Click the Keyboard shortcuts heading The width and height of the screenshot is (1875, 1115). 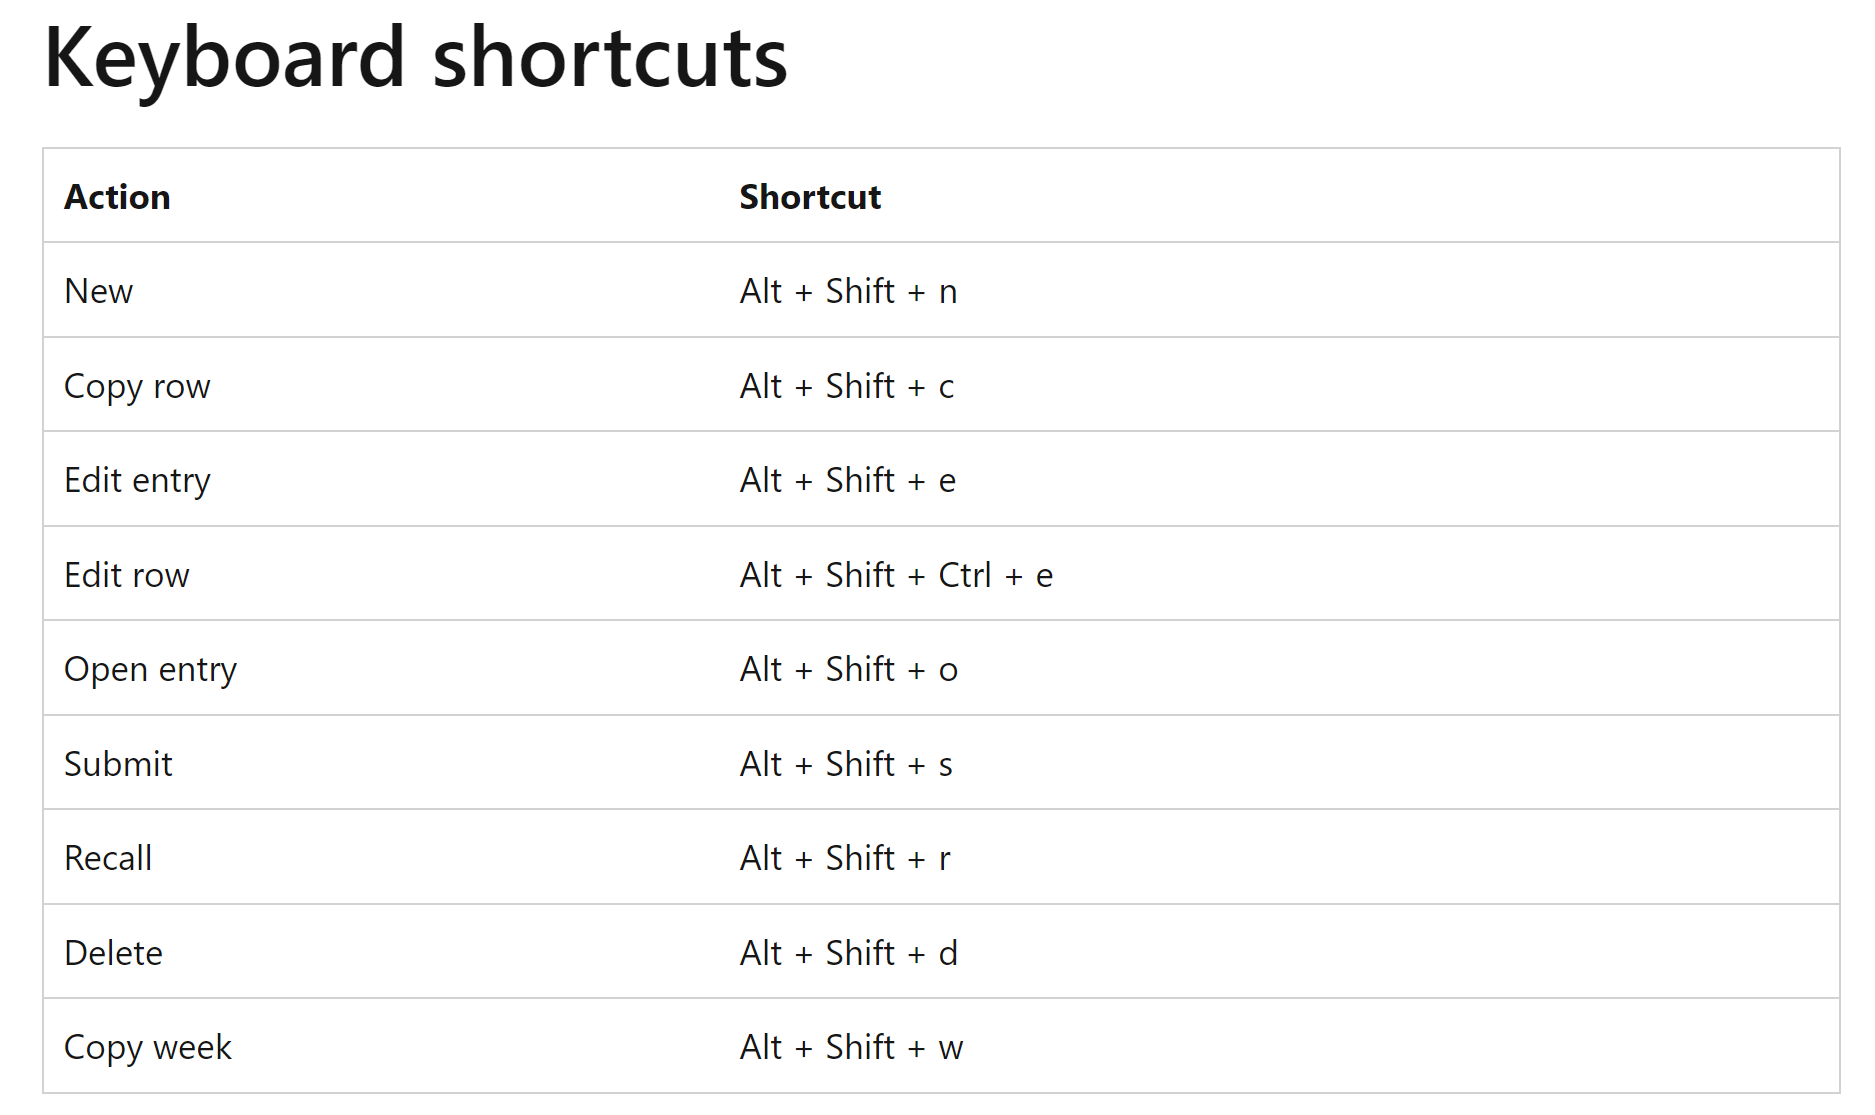click(x=416, y=58)
